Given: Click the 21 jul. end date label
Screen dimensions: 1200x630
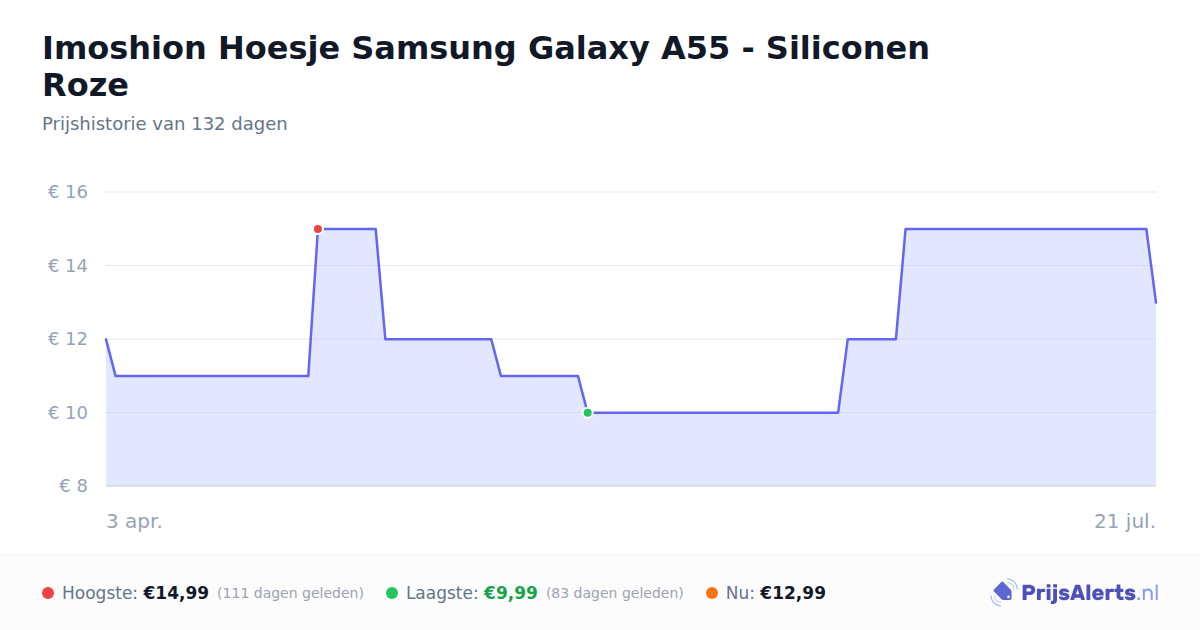Looking at the screenshot, I should [x=1125, y=522].
